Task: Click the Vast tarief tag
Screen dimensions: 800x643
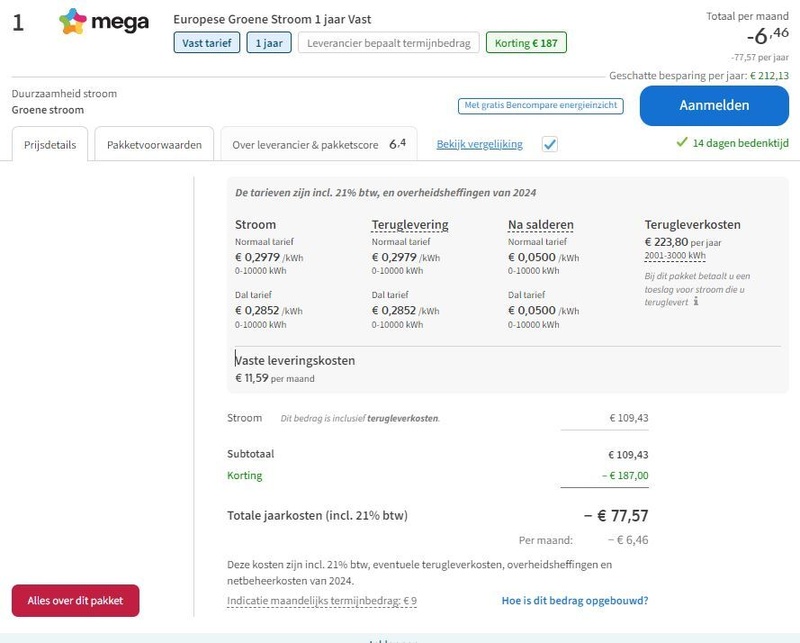Action: point(207,43)
